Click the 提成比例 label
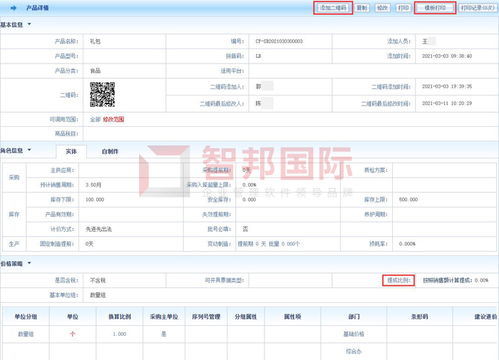This screenshot has height=360, width=499. 398,280
